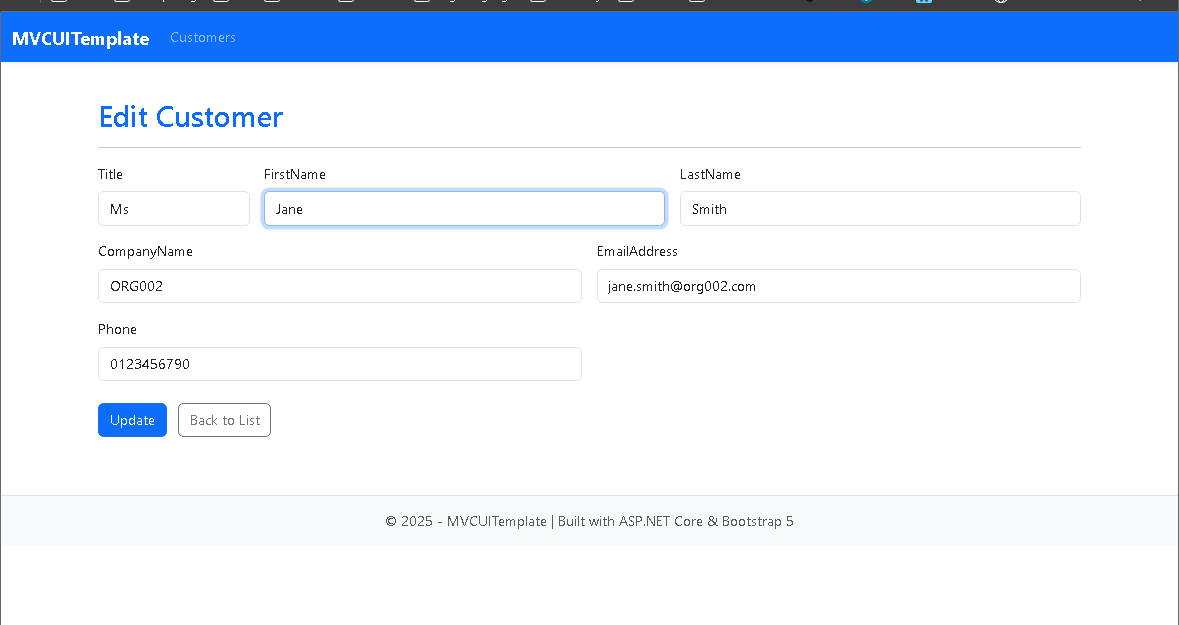1179x625 pixels.
Task: Click the teal circular app icon in the taskbar
Action: (865, 3)
